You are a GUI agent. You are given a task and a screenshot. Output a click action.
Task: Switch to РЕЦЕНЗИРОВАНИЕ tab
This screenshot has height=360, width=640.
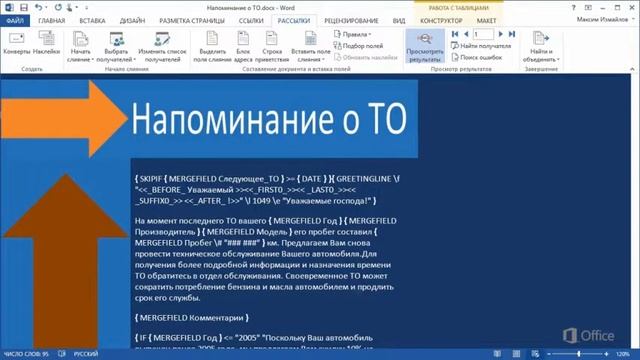(x=351, y=20)
